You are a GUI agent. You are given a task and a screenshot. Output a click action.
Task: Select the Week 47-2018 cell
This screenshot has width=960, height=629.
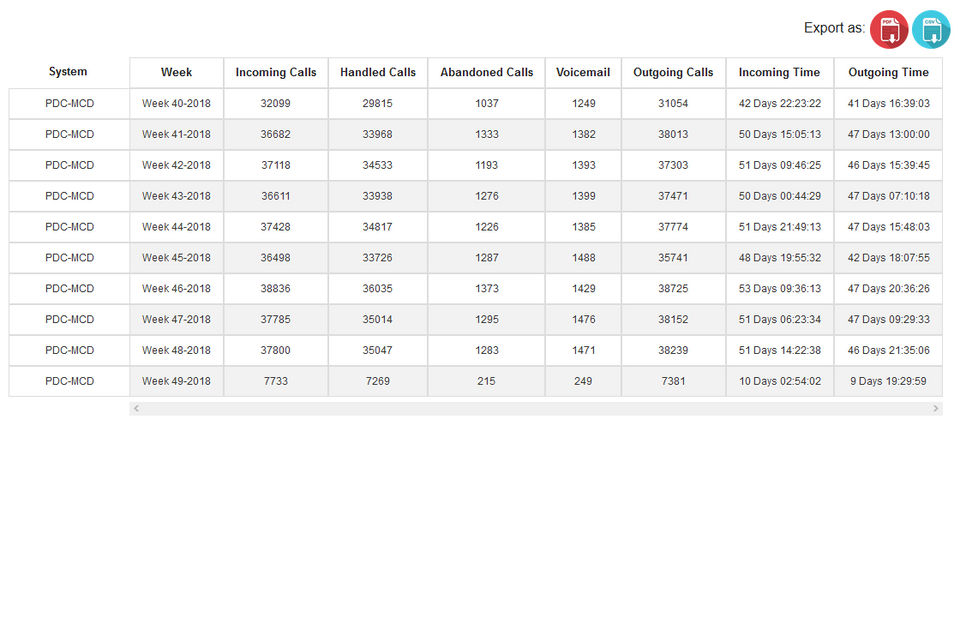(x=176, y=320)
